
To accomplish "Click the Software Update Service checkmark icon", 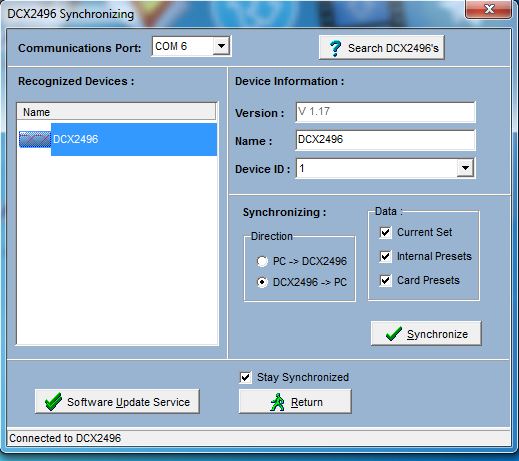I will [x=53, y=402].
